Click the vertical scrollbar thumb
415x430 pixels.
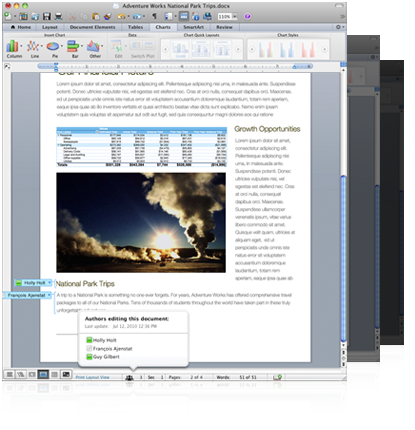343,258
